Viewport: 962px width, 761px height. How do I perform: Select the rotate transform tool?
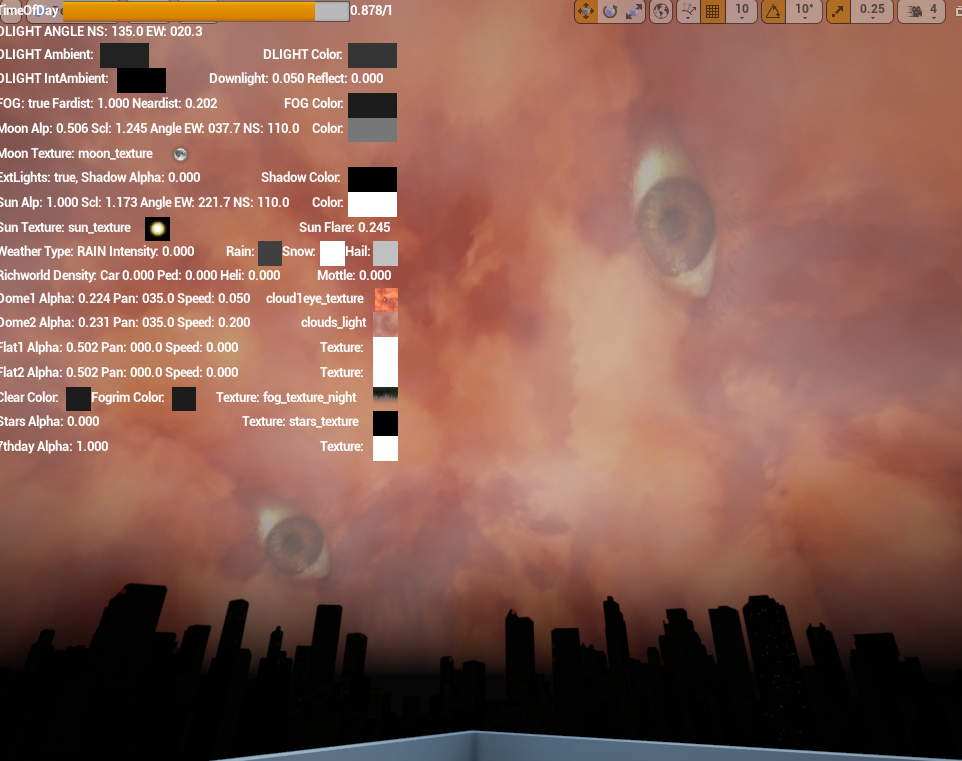coord(610,12)
